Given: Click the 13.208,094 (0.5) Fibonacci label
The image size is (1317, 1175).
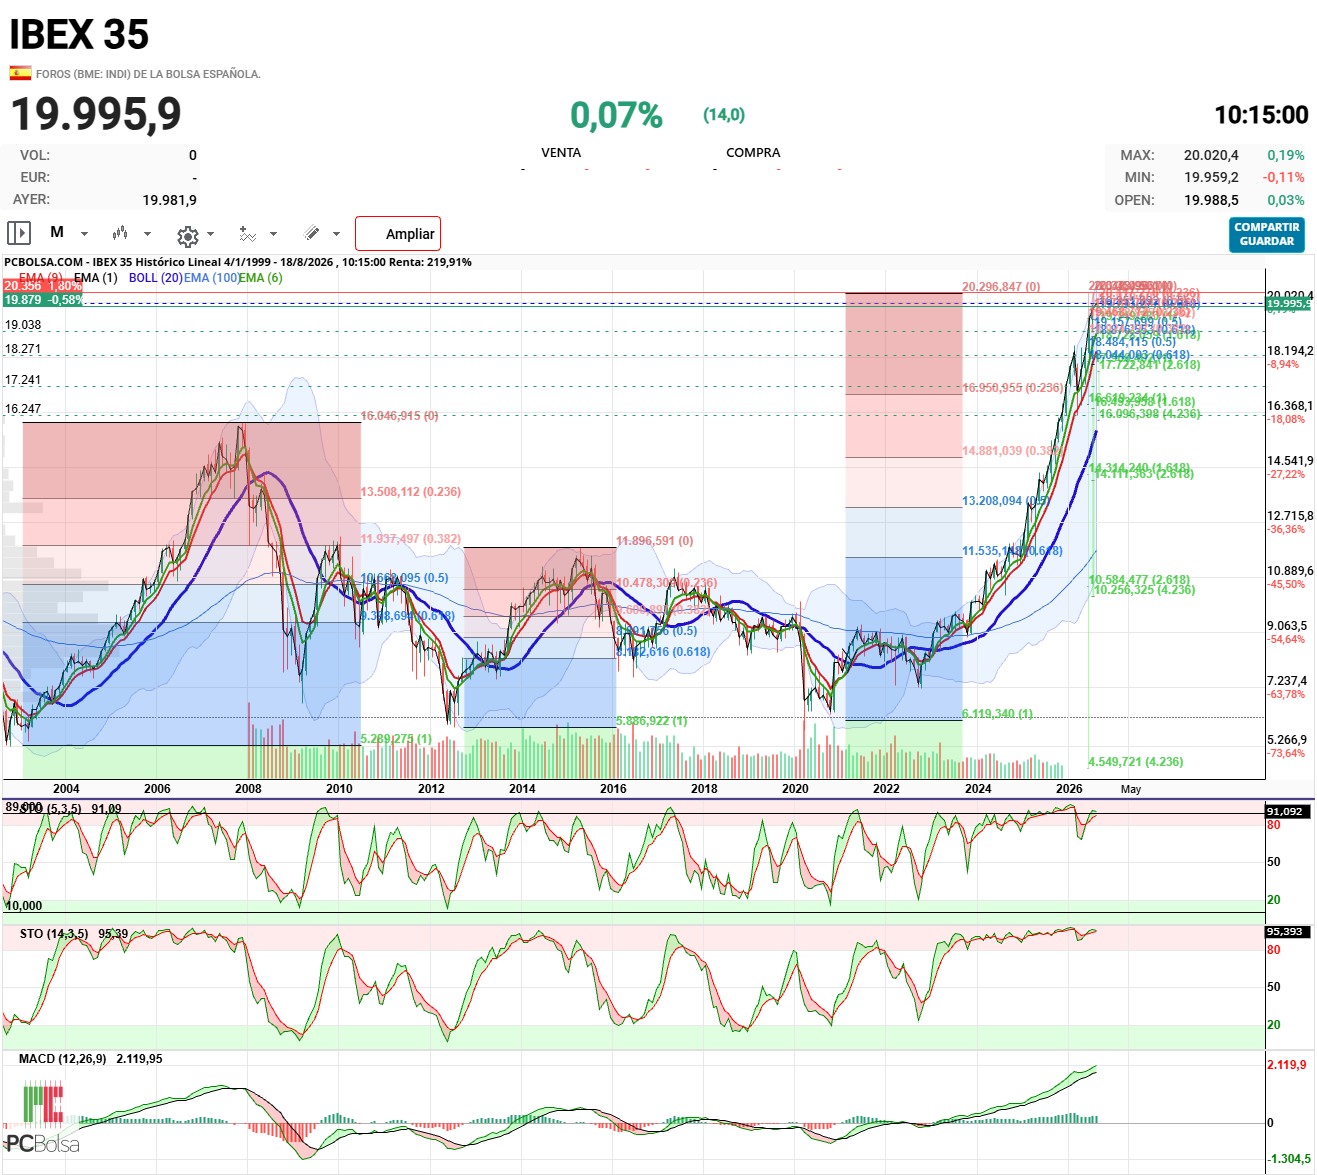Looking at the screenshot, I should pos(1006,501).
